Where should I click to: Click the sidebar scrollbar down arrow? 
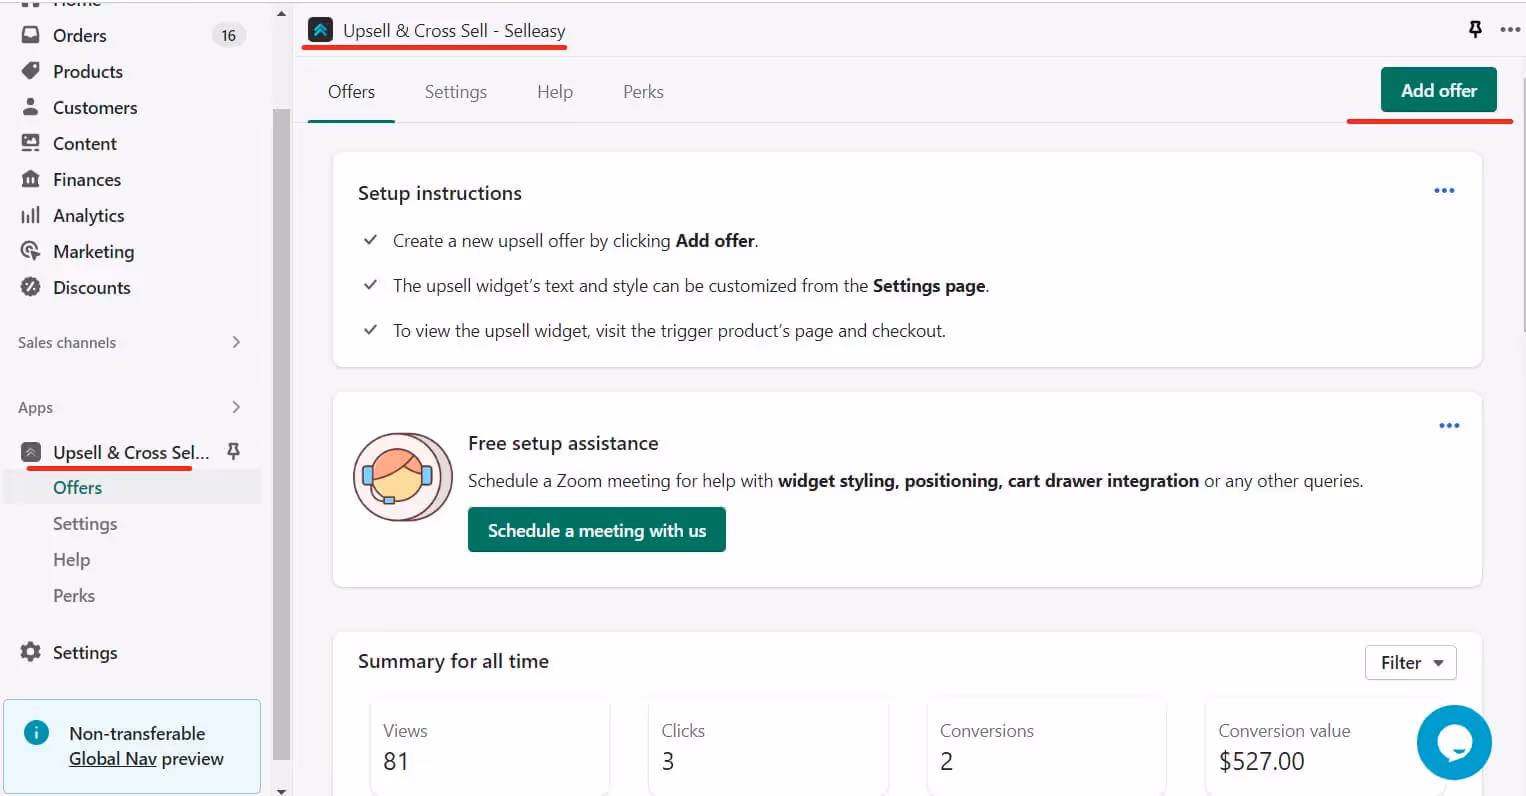[281, 790]
